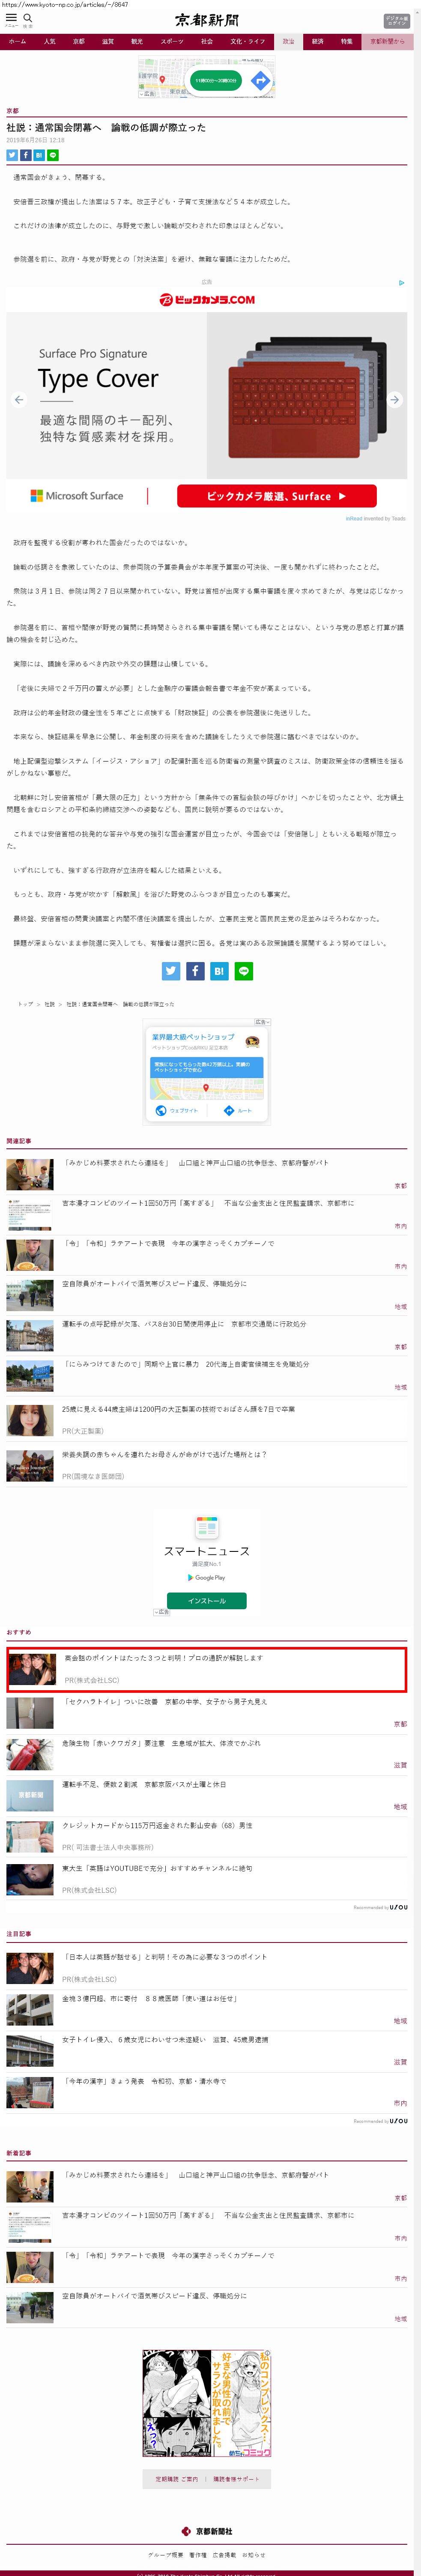Select the 政治 navigation tab
This screenshot has width=421, height=2576.
[x=288, y=42]
